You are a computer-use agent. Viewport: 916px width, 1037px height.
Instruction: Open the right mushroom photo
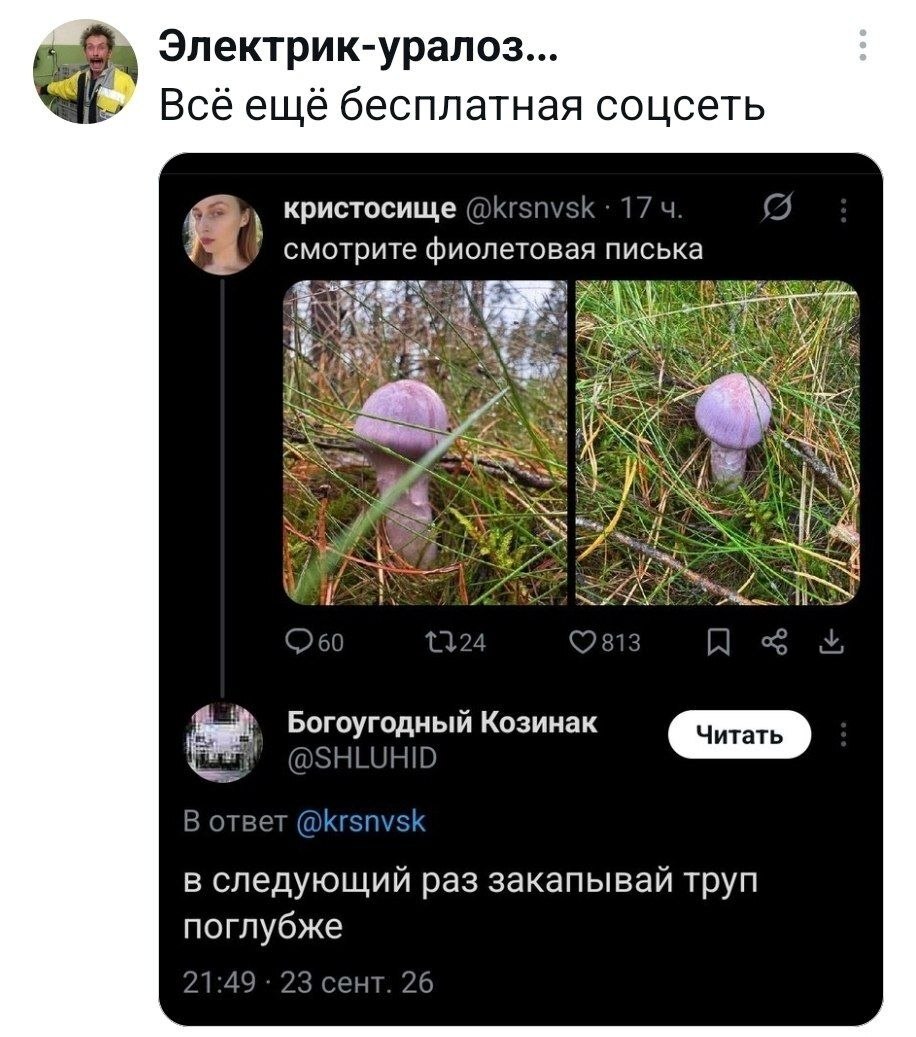pos(718,442)
